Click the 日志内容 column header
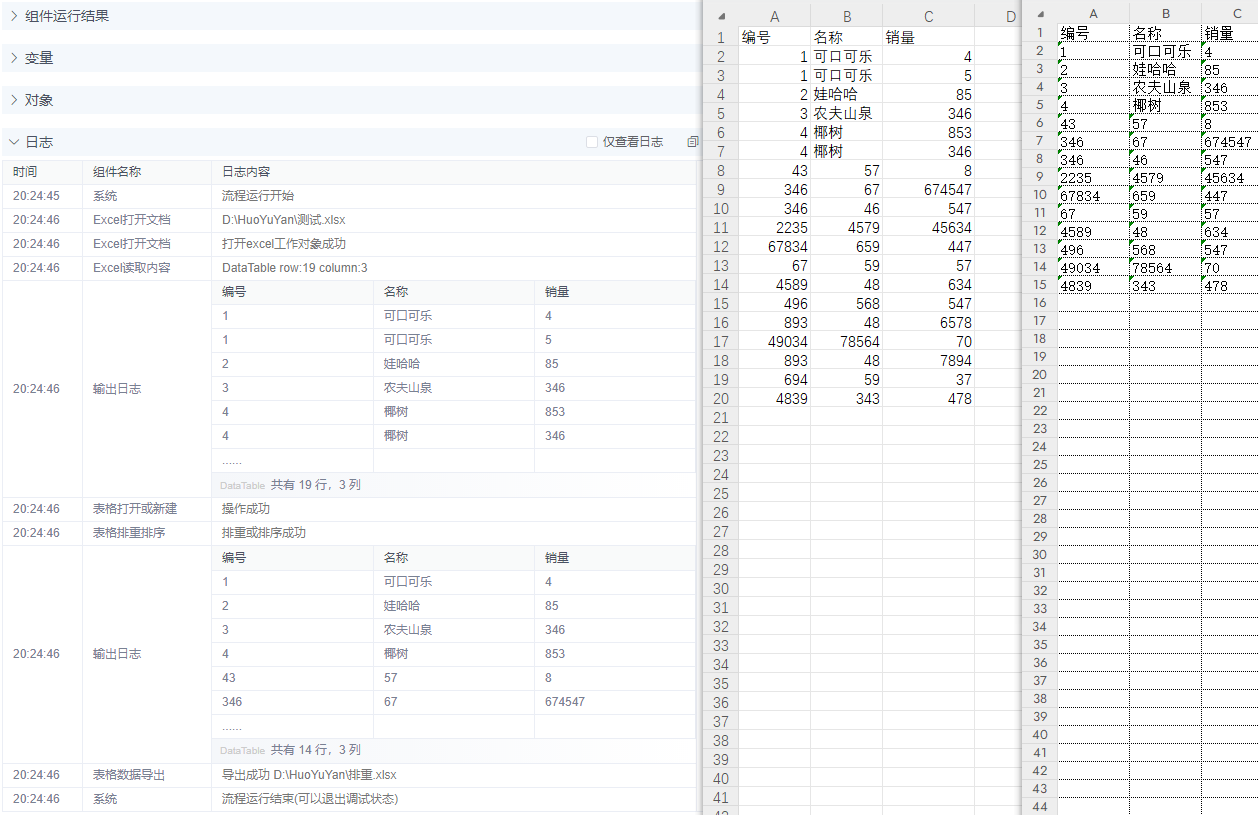1258x815 pixels. (x=246, y=172)
